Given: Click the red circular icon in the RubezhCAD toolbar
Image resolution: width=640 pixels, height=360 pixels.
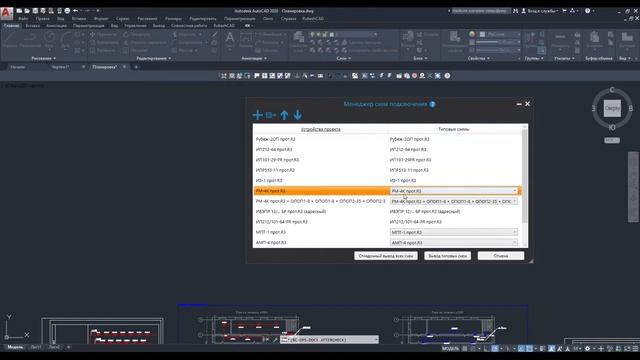Looking at the screenshot, I should pos(415,76).
